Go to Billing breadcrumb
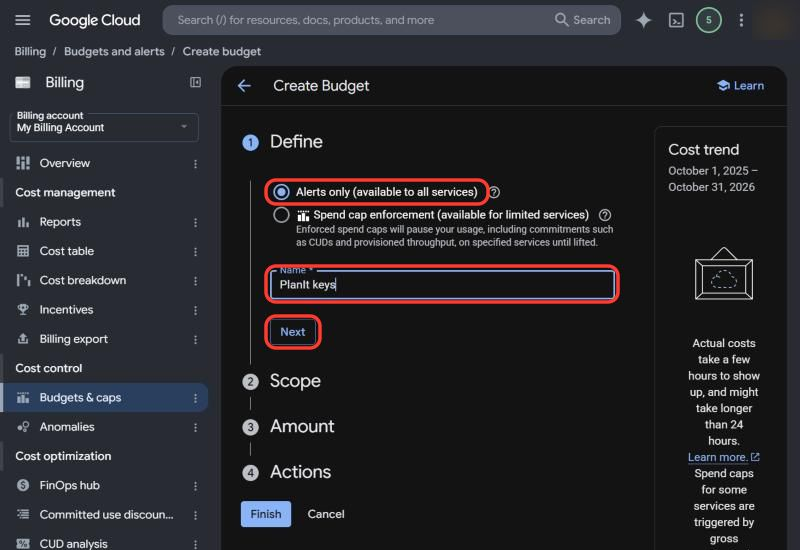Image resolution: width=800 pixels, height=550 pixels. point(30,52)
